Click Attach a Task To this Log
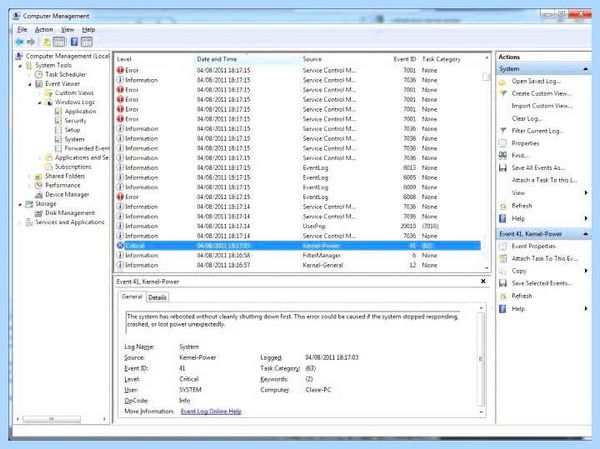The width and height of the screenshot is (600, 449). 545,180
